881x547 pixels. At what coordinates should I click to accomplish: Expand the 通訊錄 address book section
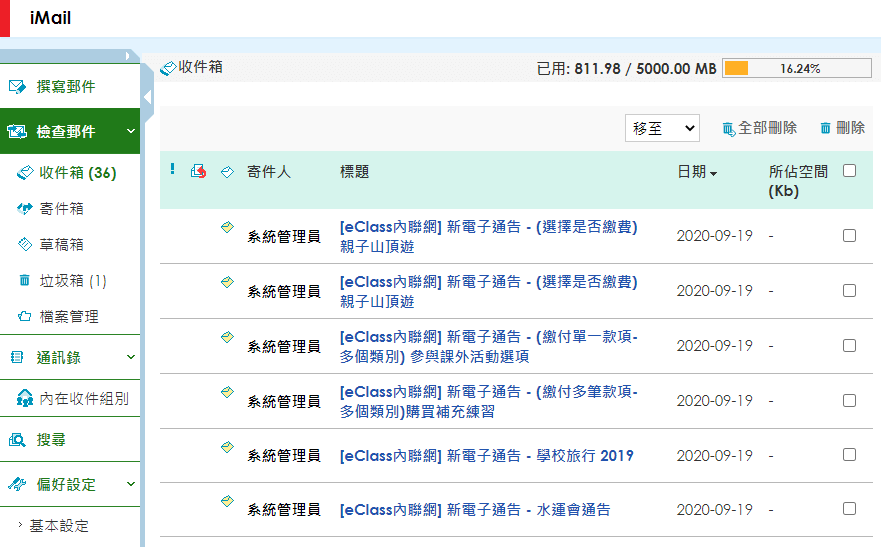(x=131, y=357)
